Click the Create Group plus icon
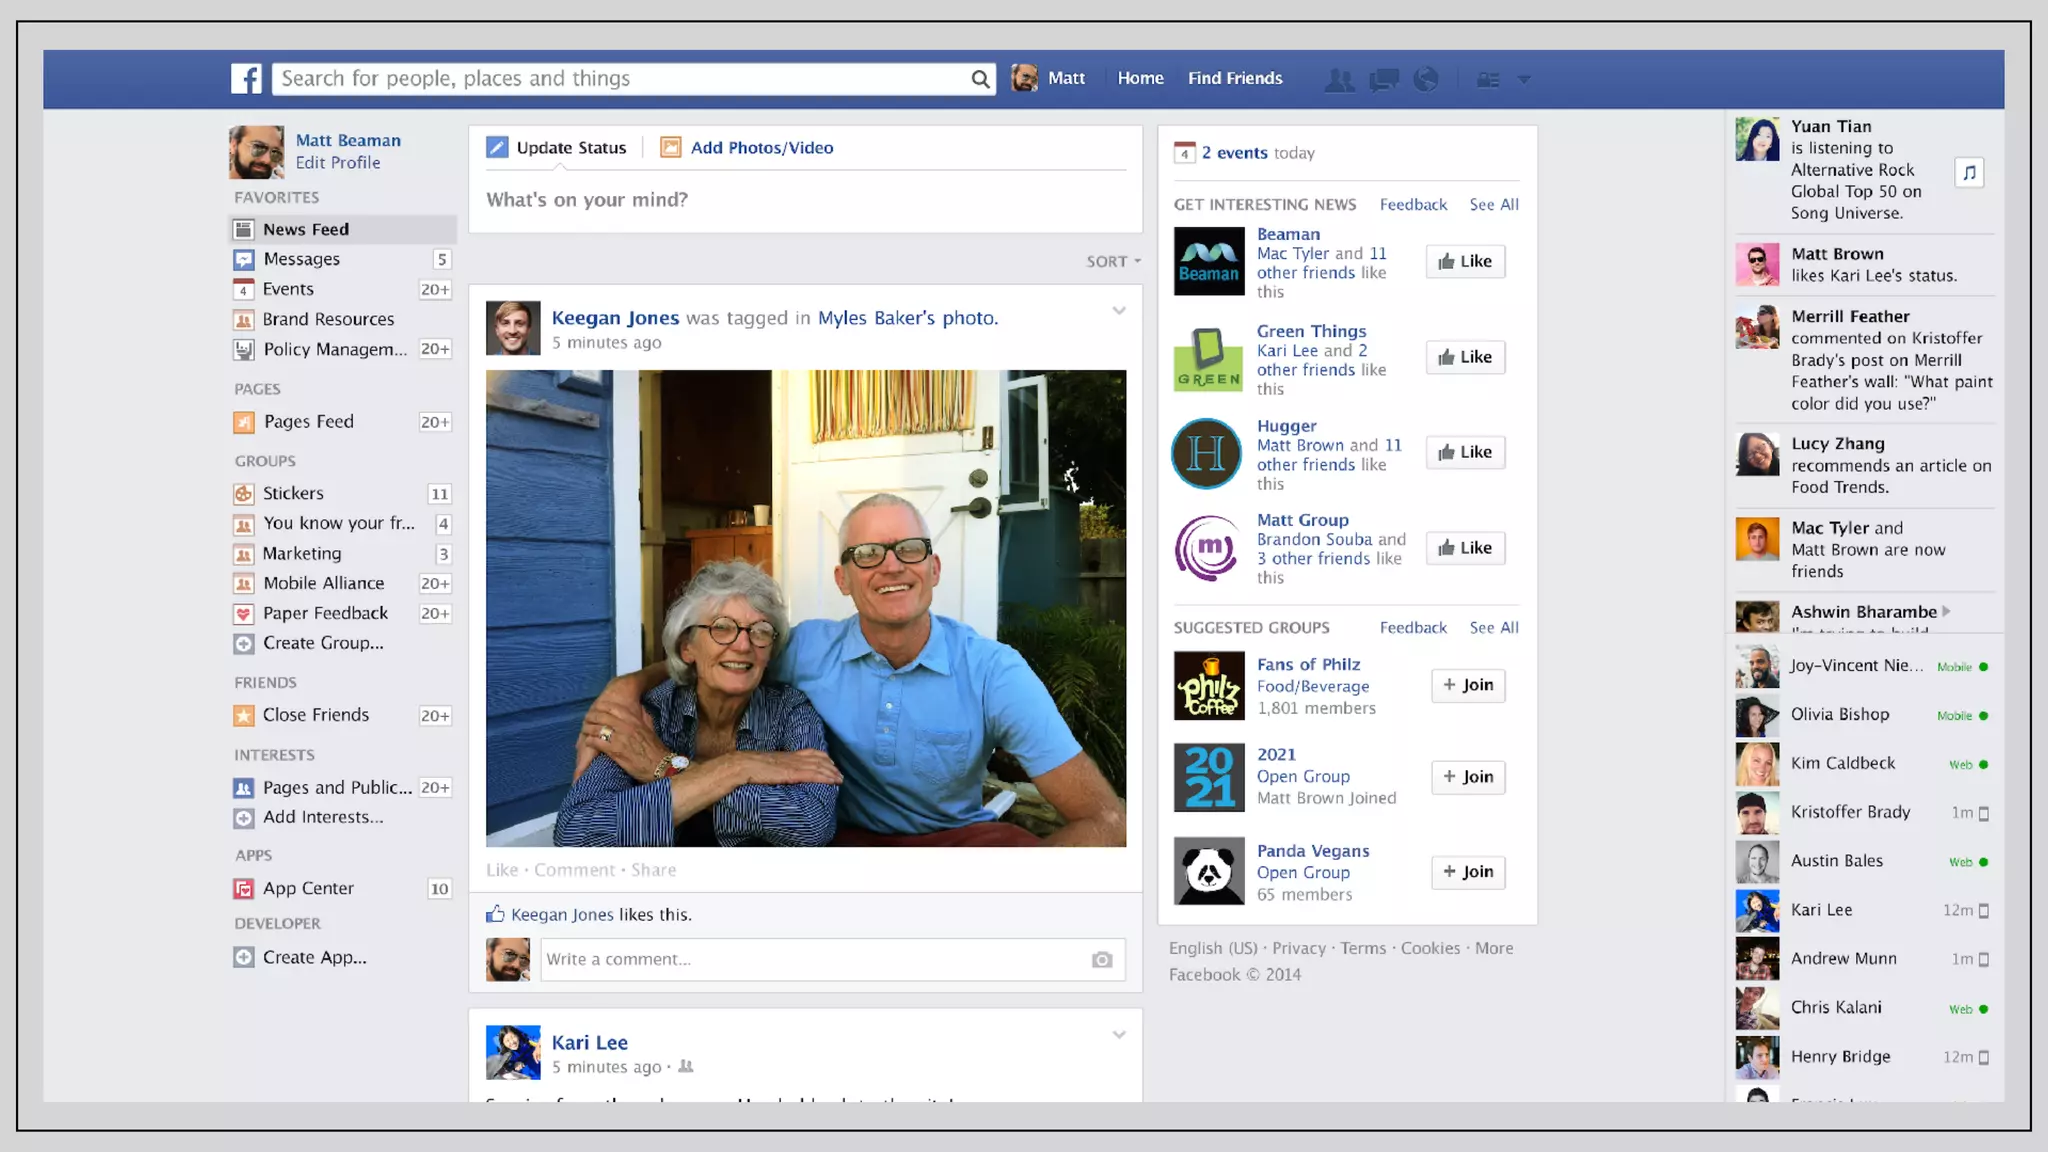 pyautogui.click(x=244, y=644)
